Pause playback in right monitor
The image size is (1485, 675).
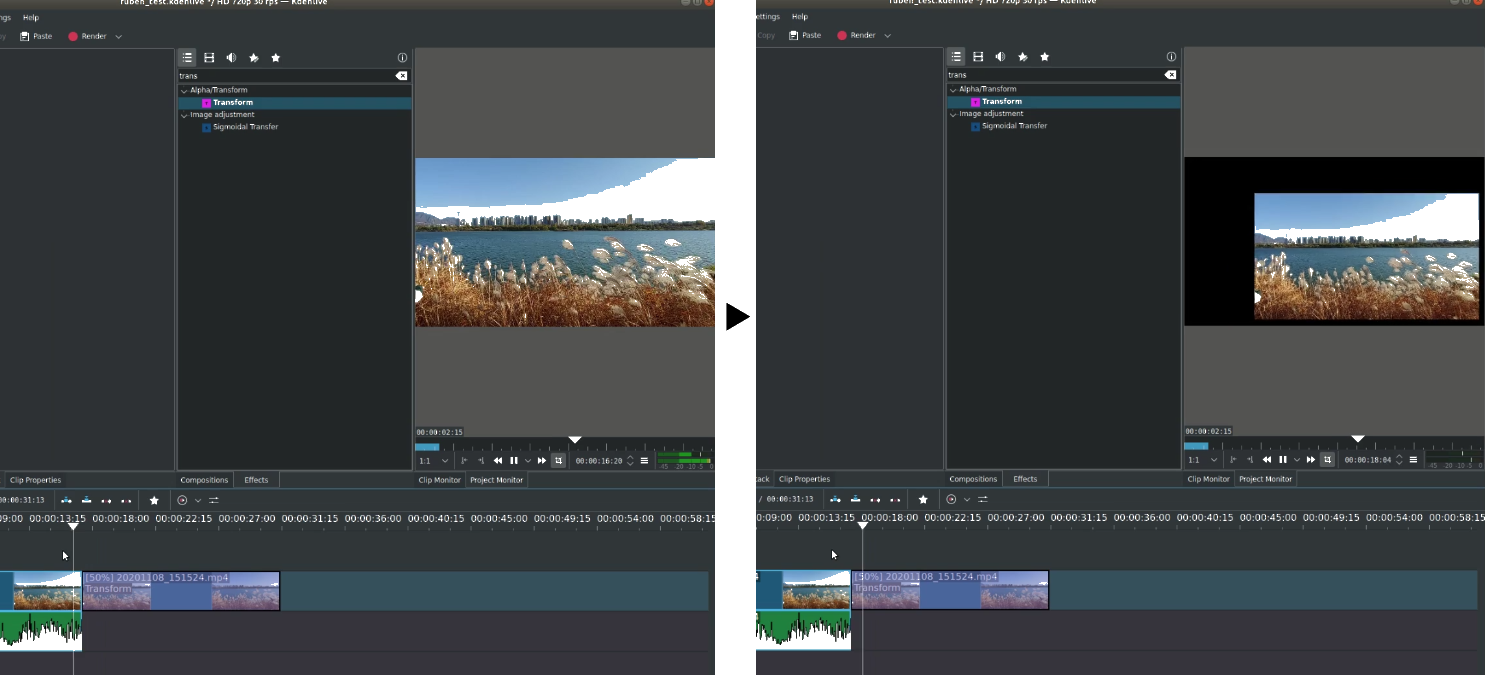tap(1283, 460)
